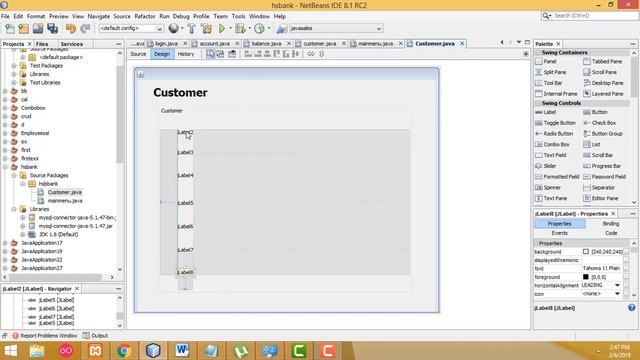
Task: Open Microsoft Word from the taskbar
Action: pyautogui.click(x=182, y=351)
